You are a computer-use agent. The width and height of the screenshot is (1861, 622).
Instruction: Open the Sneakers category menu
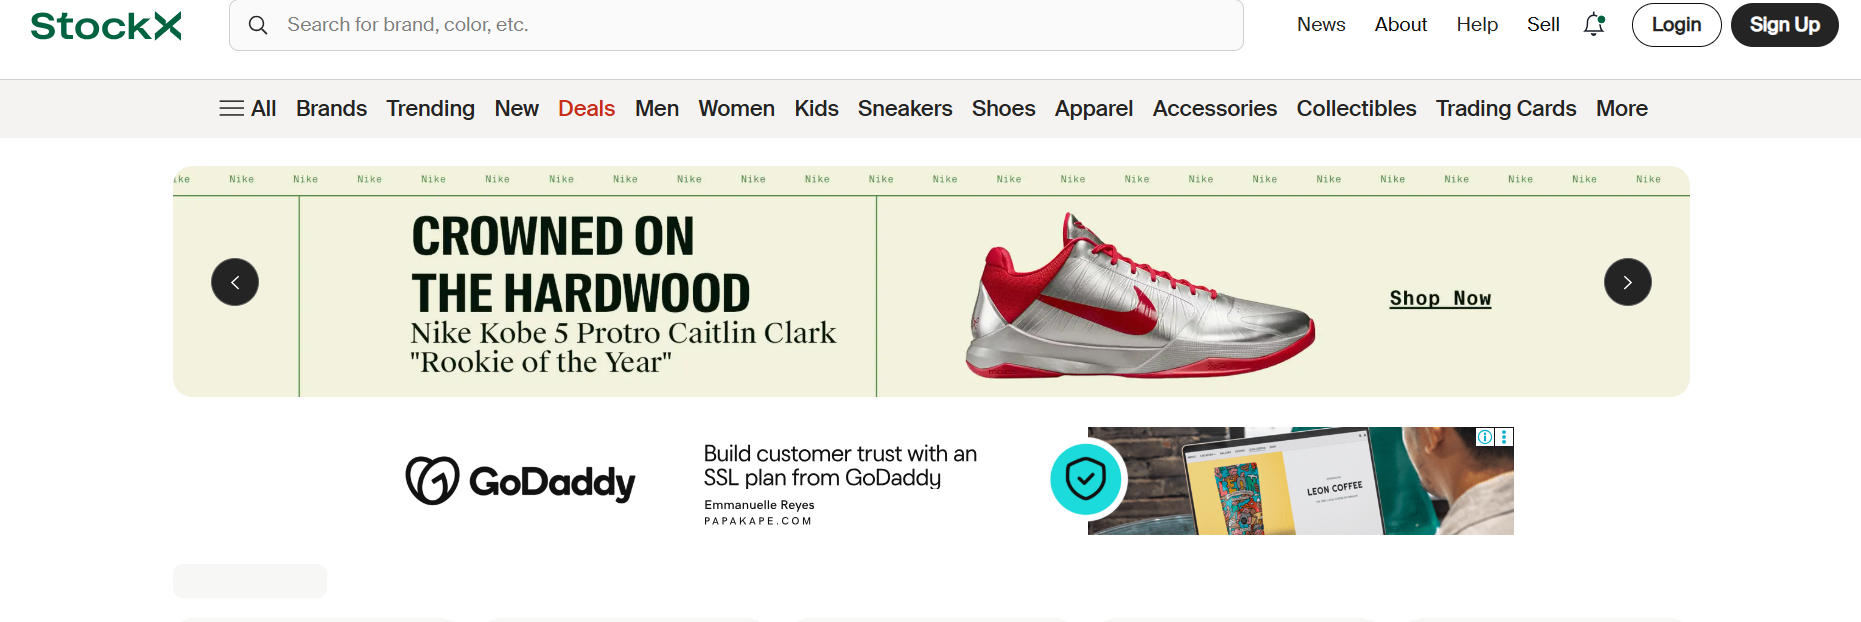904,108
